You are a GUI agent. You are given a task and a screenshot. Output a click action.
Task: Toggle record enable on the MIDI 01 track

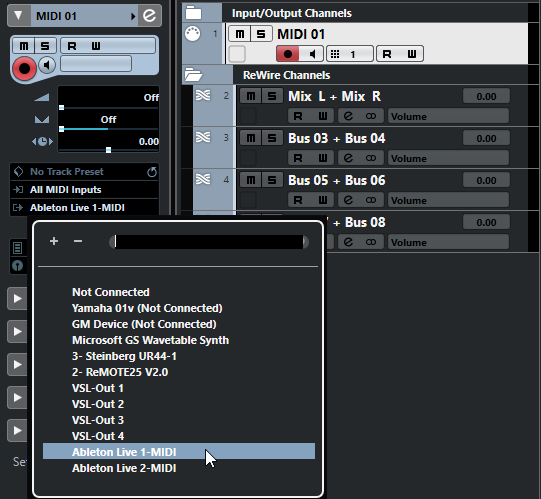288,54
